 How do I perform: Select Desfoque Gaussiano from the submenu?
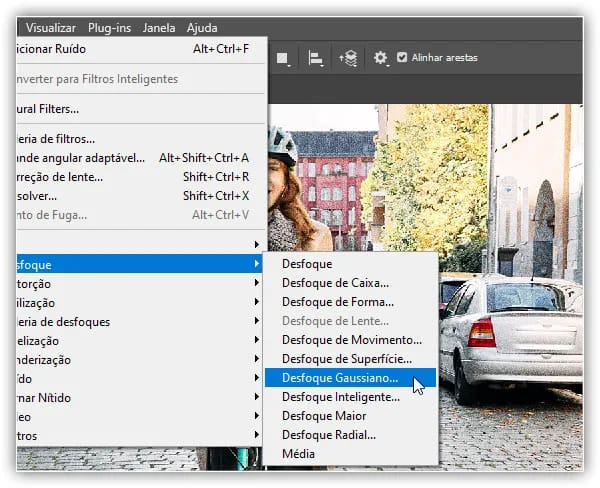(340, 378)
